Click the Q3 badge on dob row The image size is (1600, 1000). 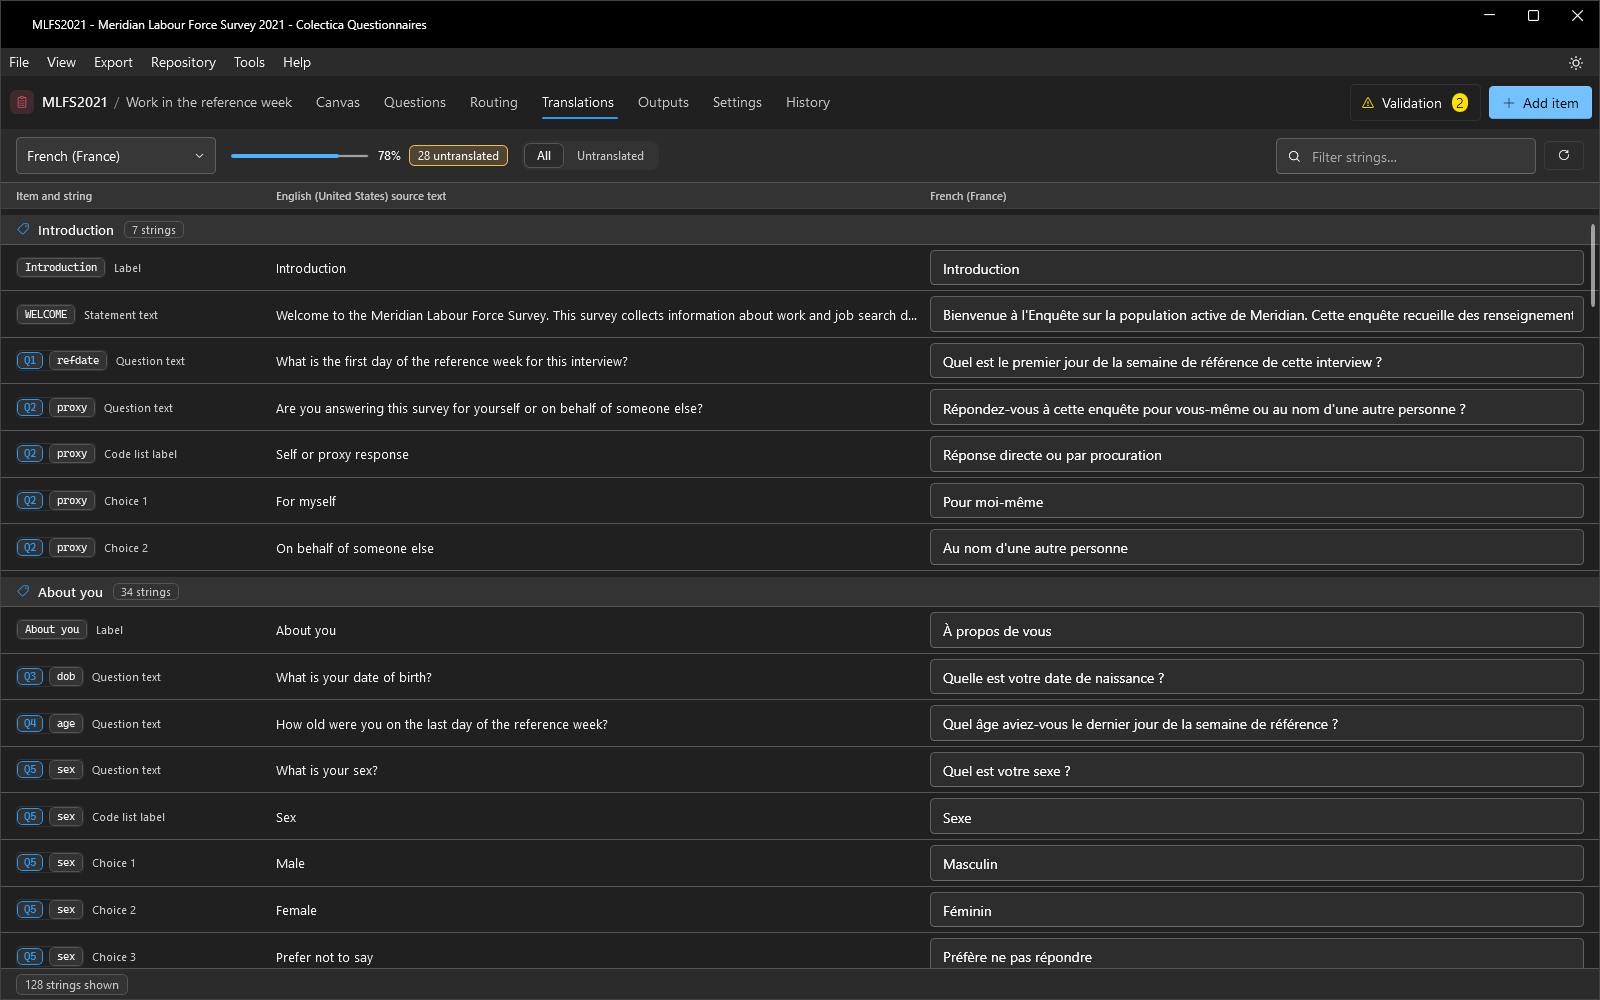pos(30,677)
